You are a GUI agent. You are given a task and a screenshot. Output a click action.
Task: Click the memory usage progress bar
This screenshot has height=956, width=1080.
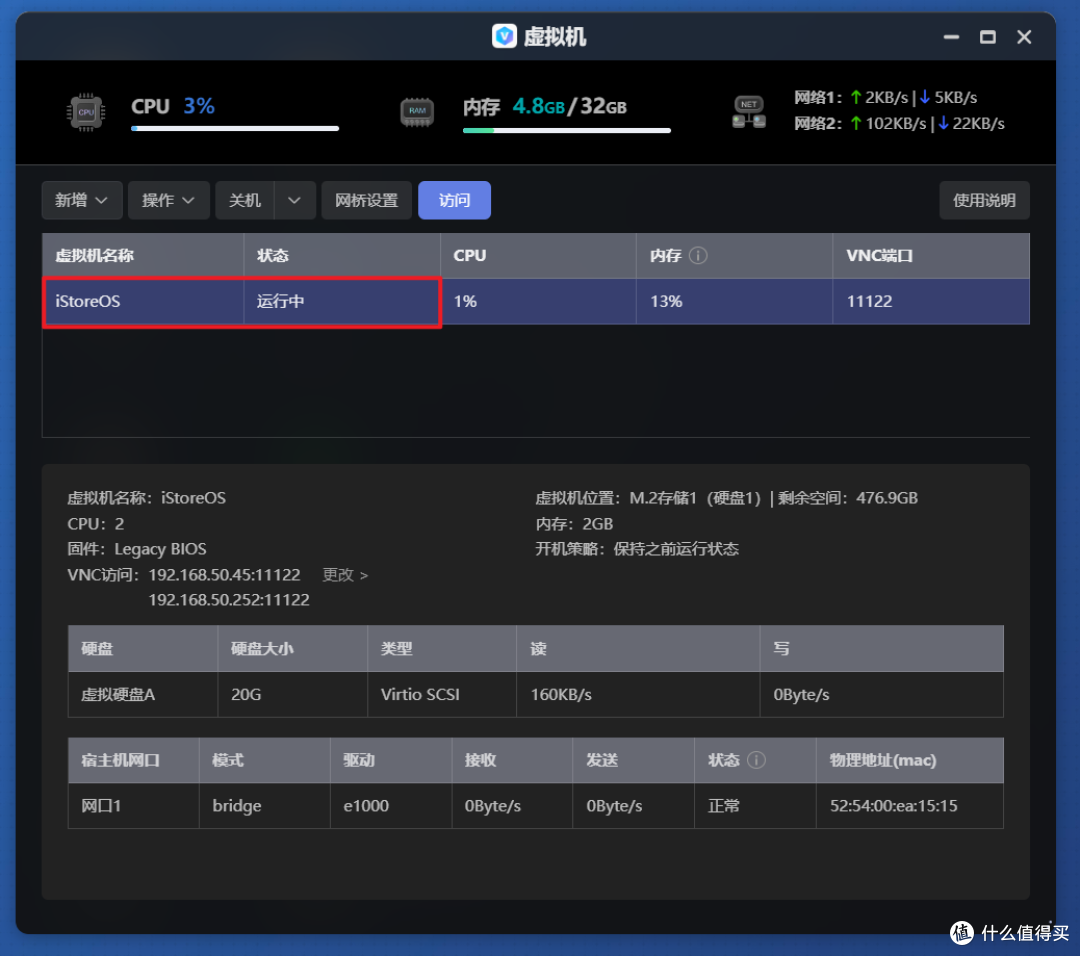tap(567, 130)
